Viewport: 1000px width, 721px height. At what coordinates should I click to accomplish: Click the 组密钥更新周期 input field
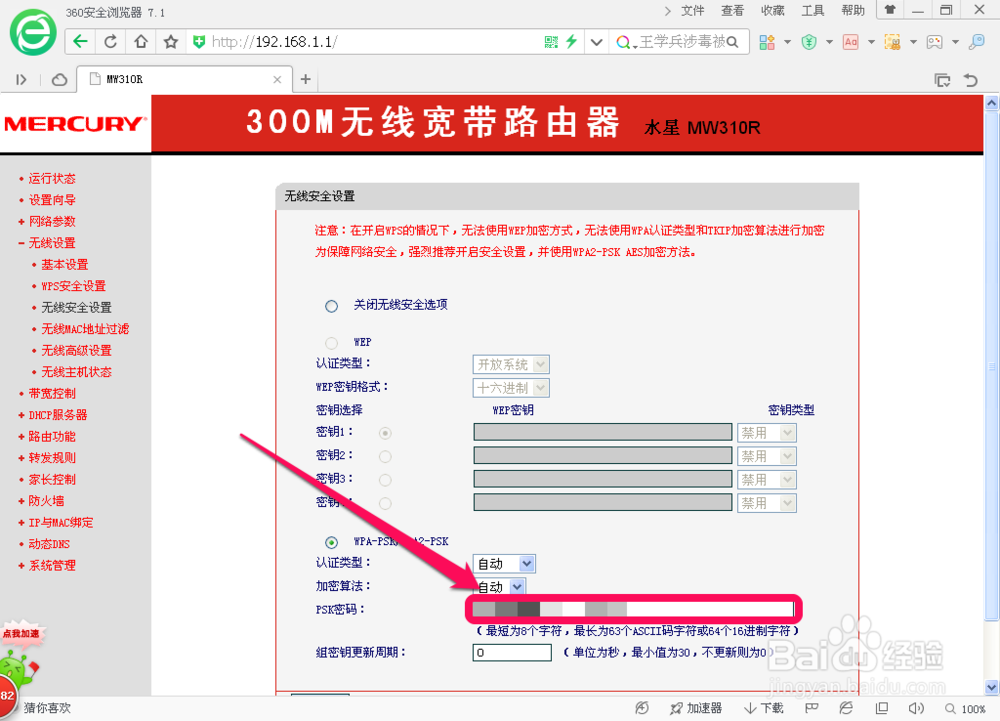click(x=512, y=652)
